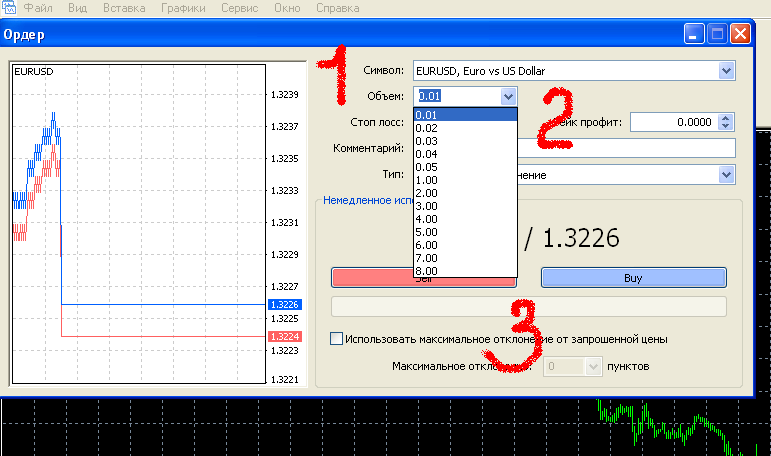Select 8.00 in the volume list
771x456 pixels.
(x=465, y=271)
